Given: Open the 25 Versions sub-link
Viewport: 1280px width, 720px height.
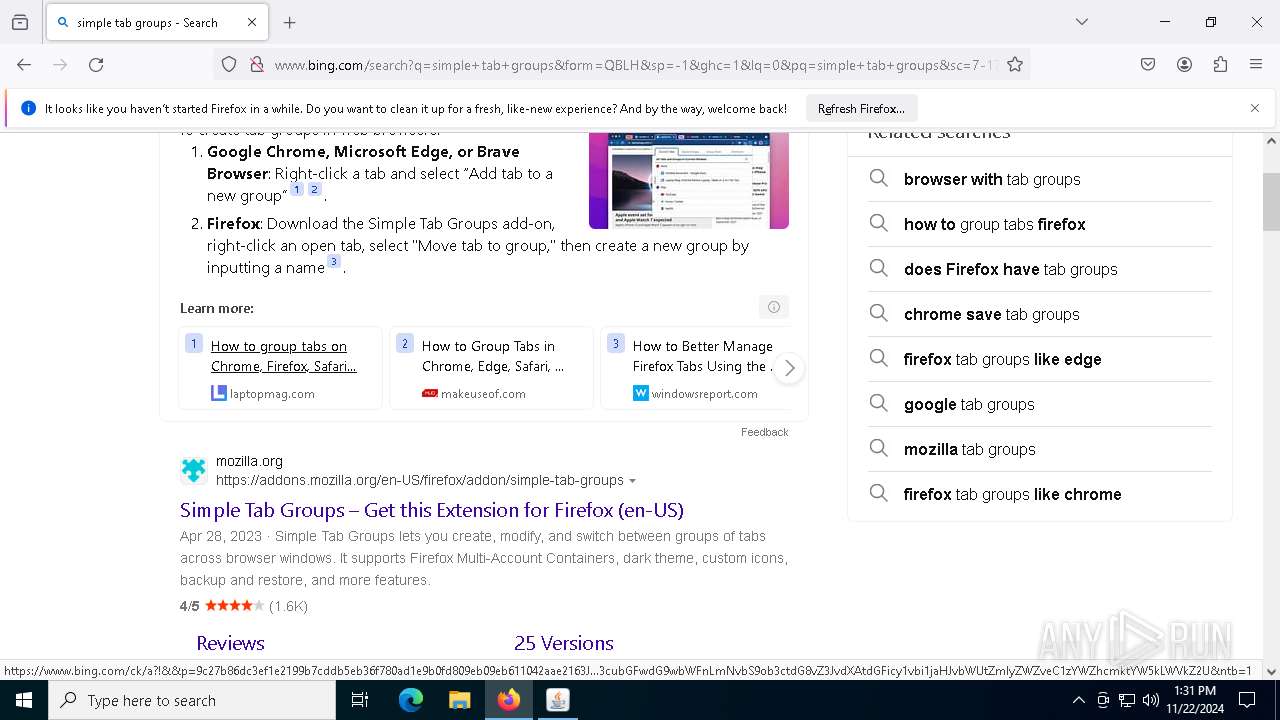Looking at the screenshot, I should [564, 643].
